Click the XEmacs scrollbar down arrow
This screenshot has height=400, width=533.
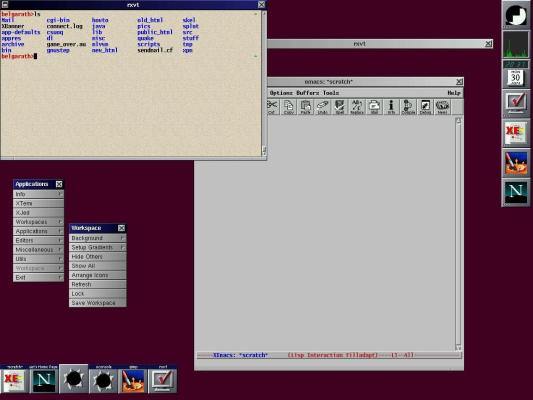458,348
